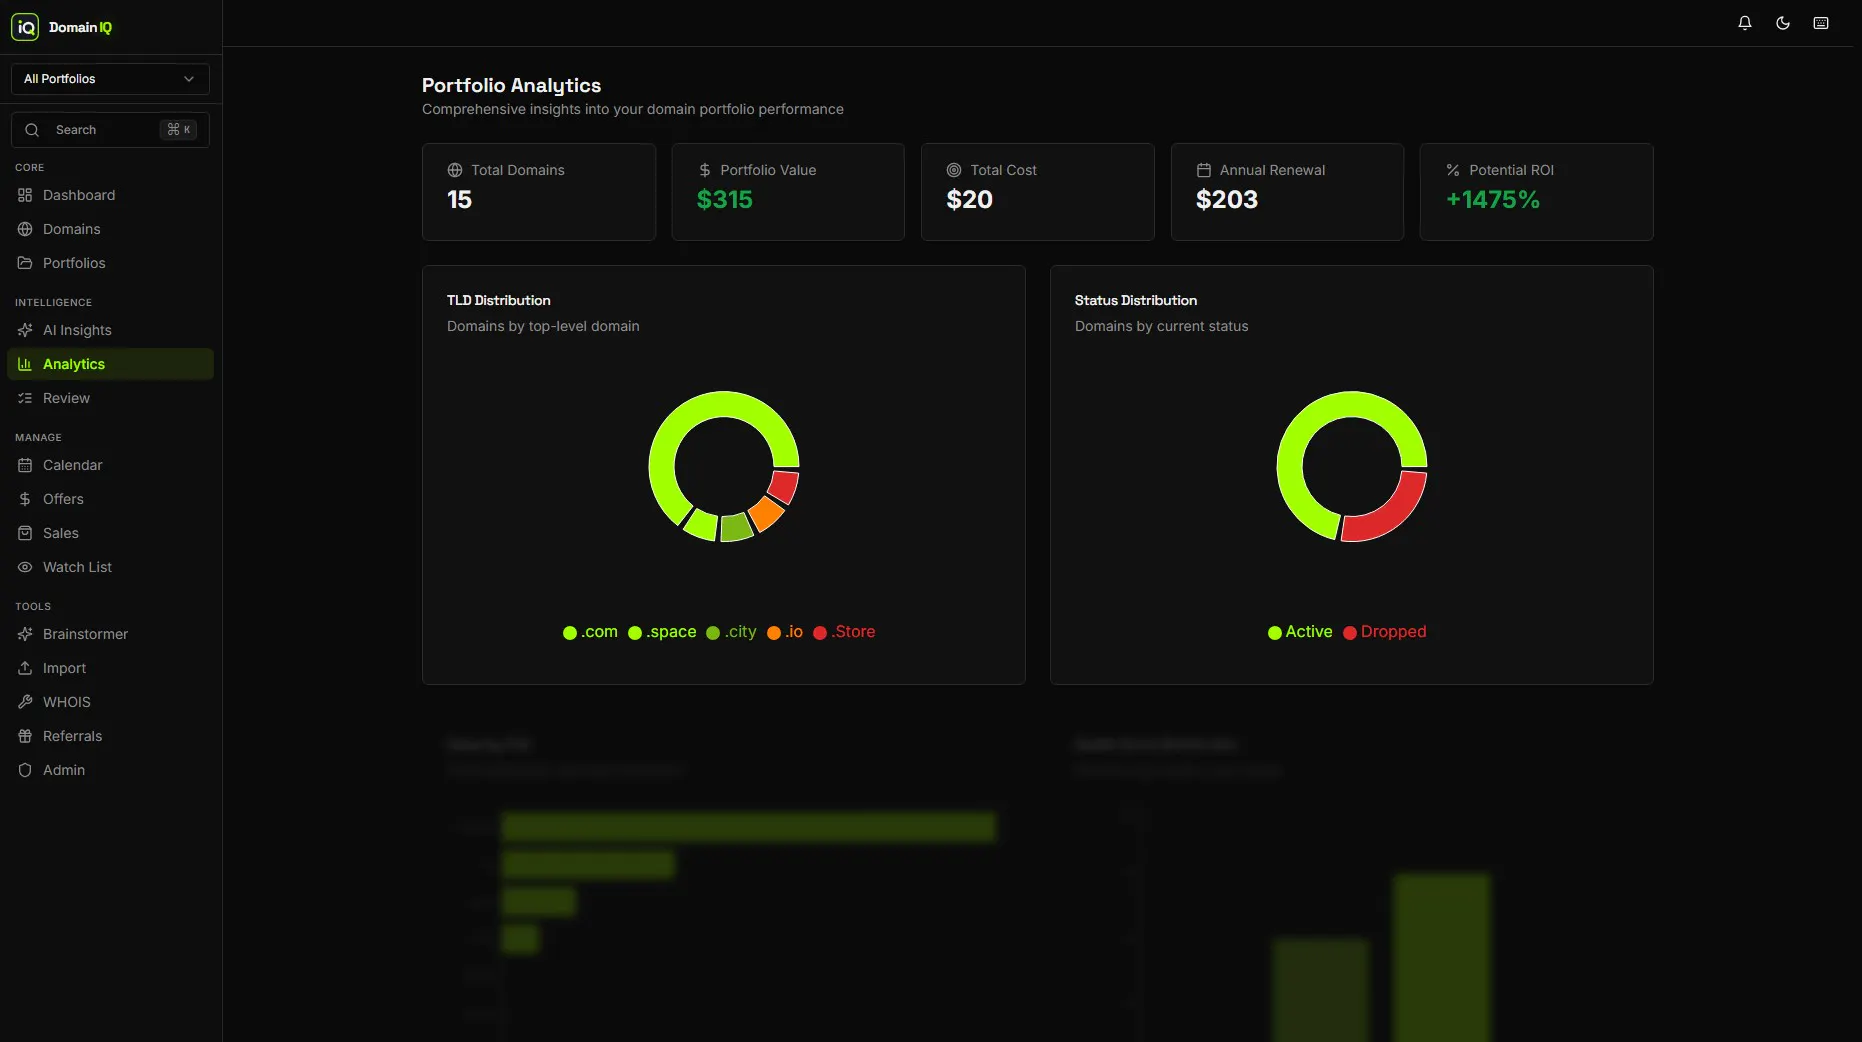Click the DomainIQ logo icon
Viewport: 1862px width, 1042px height.
tap(25, 27)
